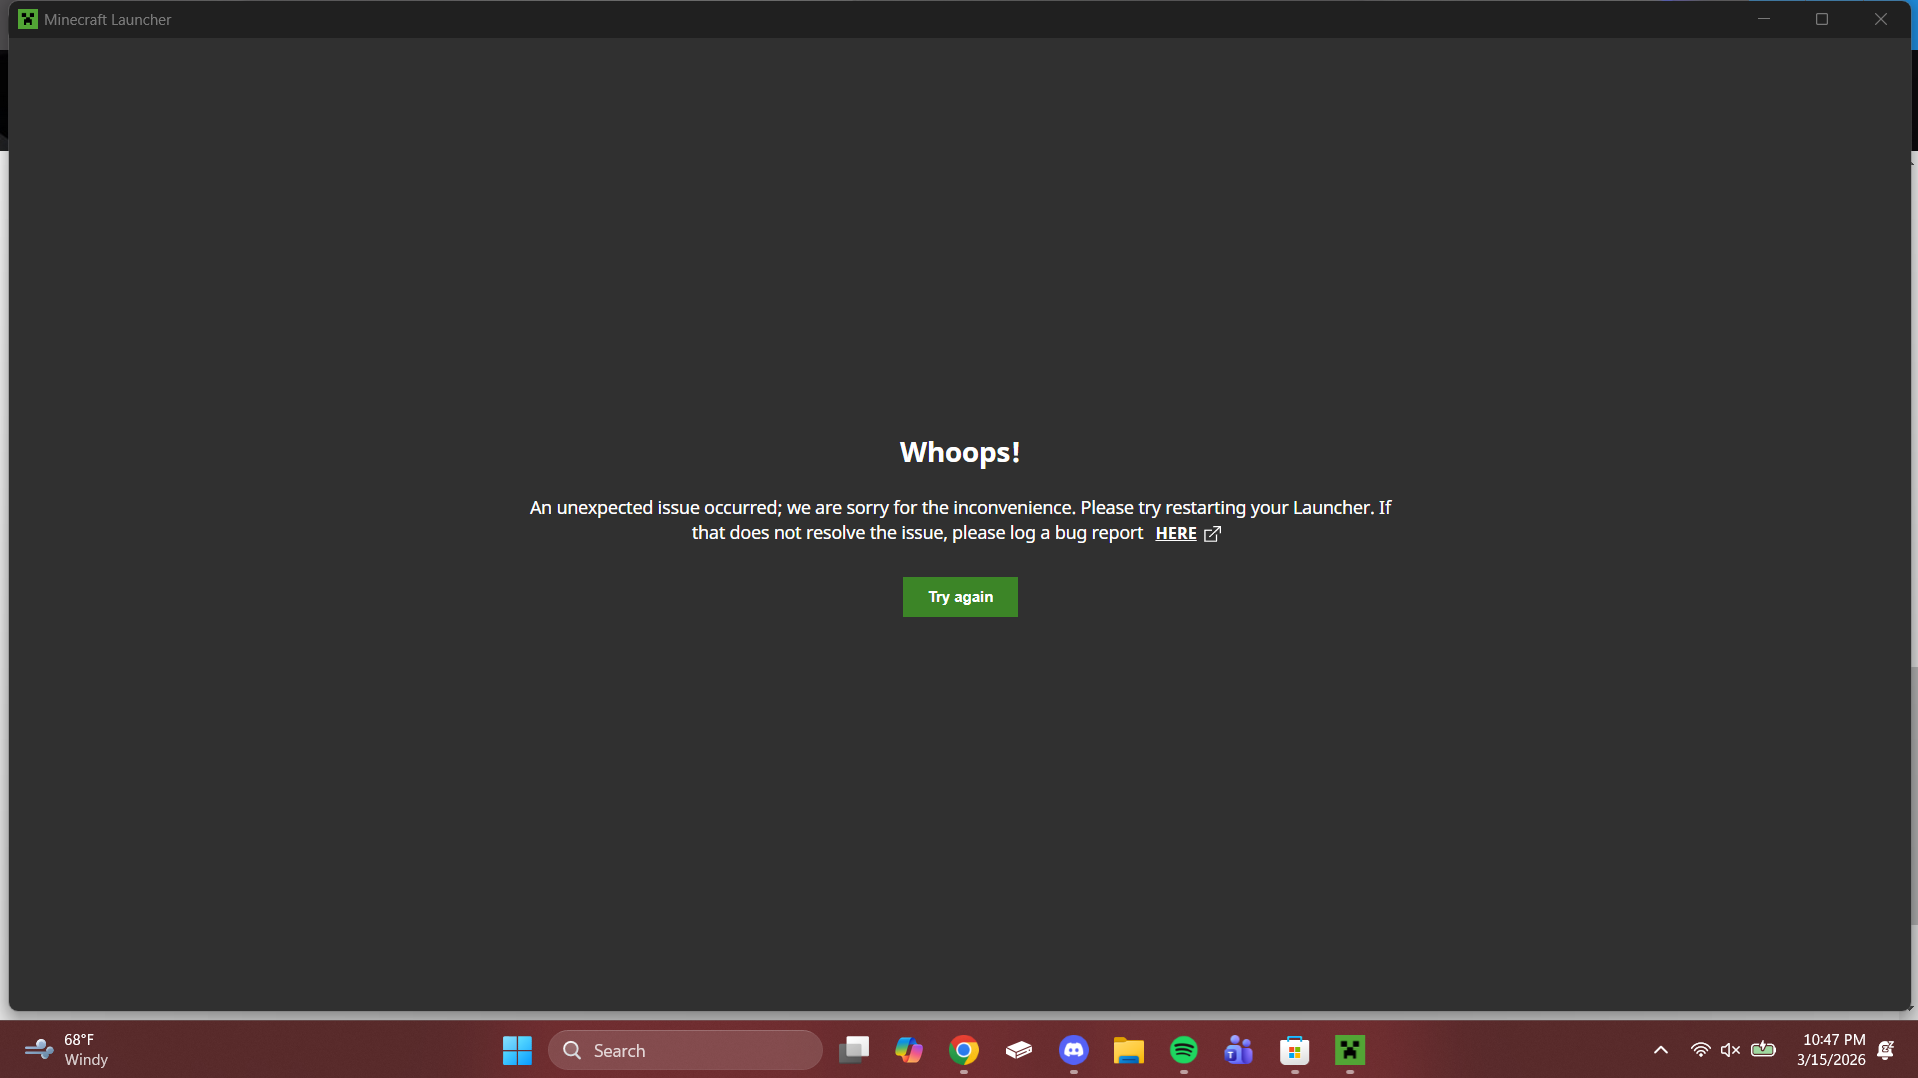Click the Minecraft Launcher title bar icon
Screen dimensions: 1918x1078
[x=28, y=19]
